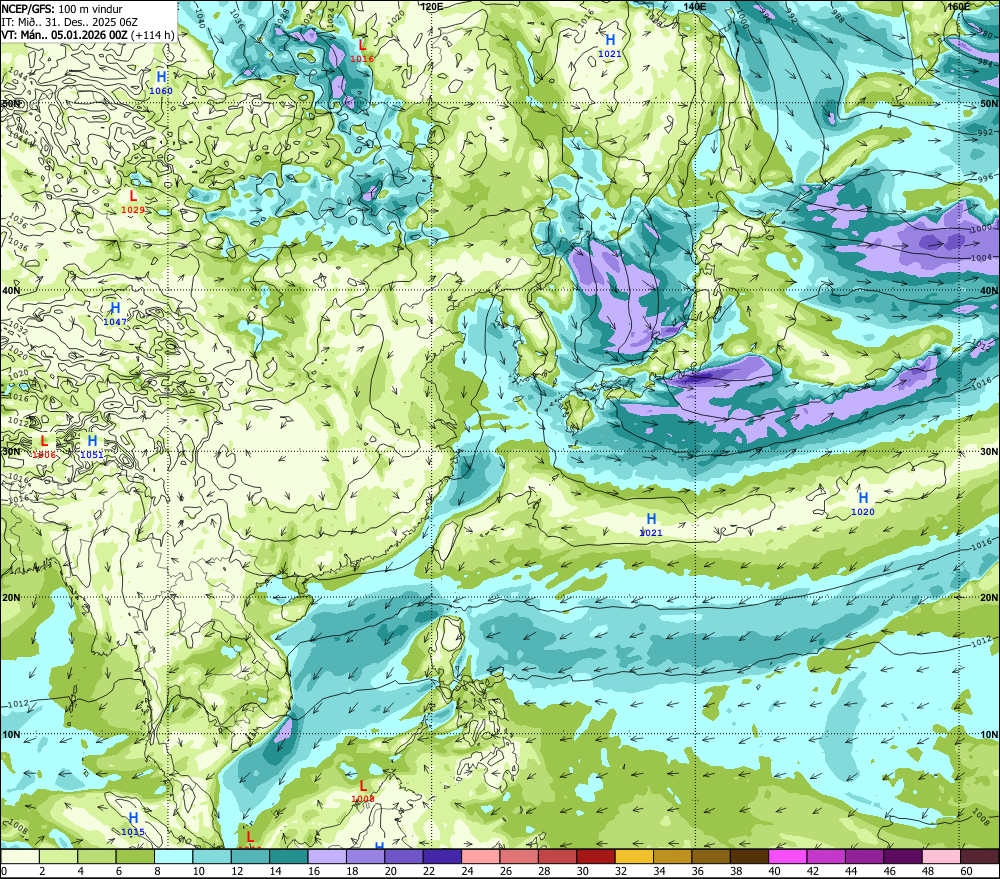Click the H 1021 high below 30N
Image resolution: width=1000 pixels, height=879 pixels.
[651, 525]
